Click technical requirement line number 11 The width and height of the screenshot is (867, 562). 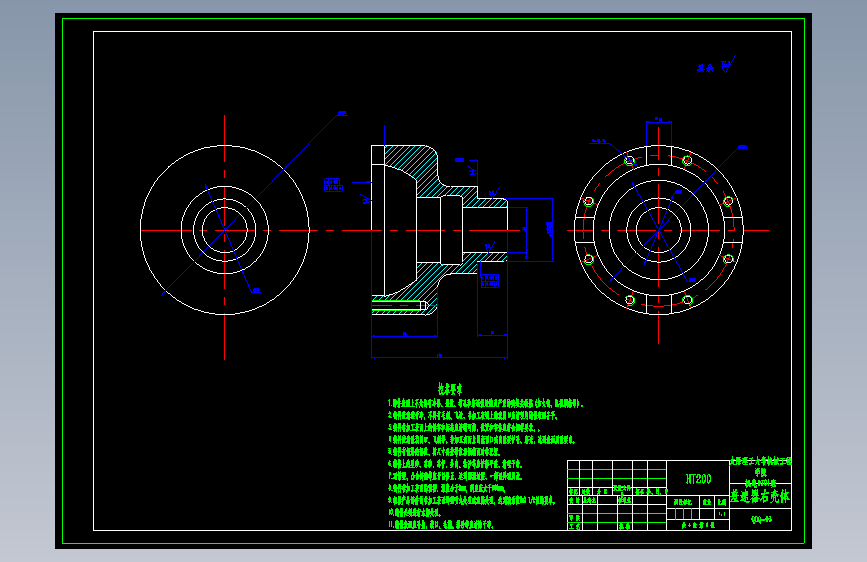point(441,524)
